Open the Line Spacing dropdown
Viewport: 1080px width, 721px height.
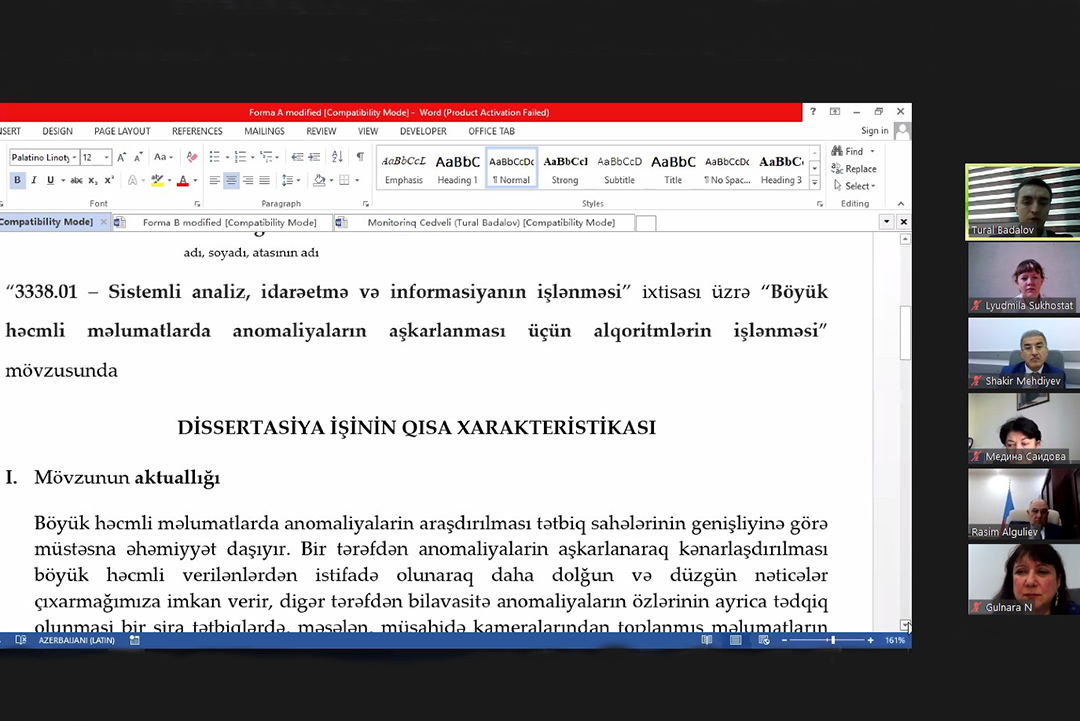click(x=291, y=180)
